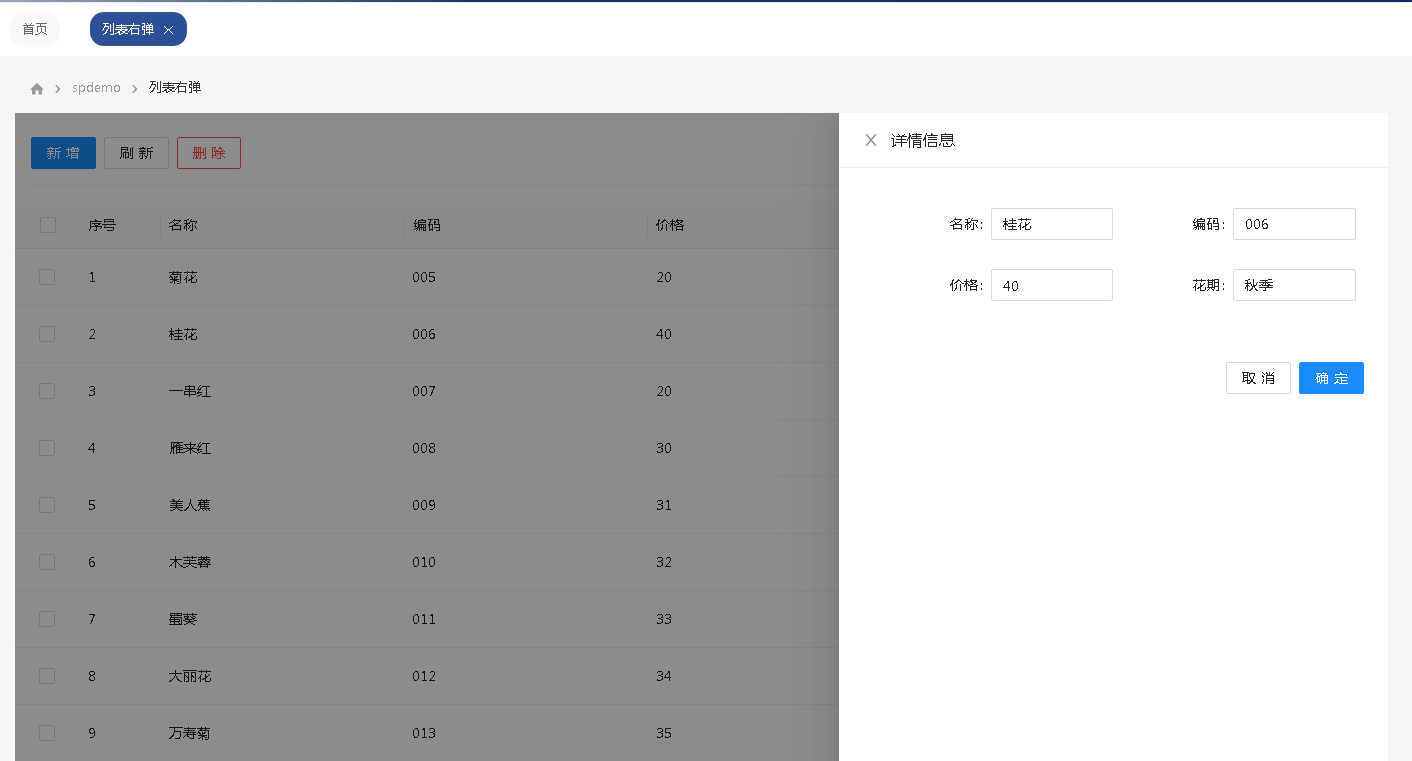The width and height of the screenshot is (1412, 761).
Task: Click the red 删除 button
Action: pyautogui.click(x=209, y=153)
